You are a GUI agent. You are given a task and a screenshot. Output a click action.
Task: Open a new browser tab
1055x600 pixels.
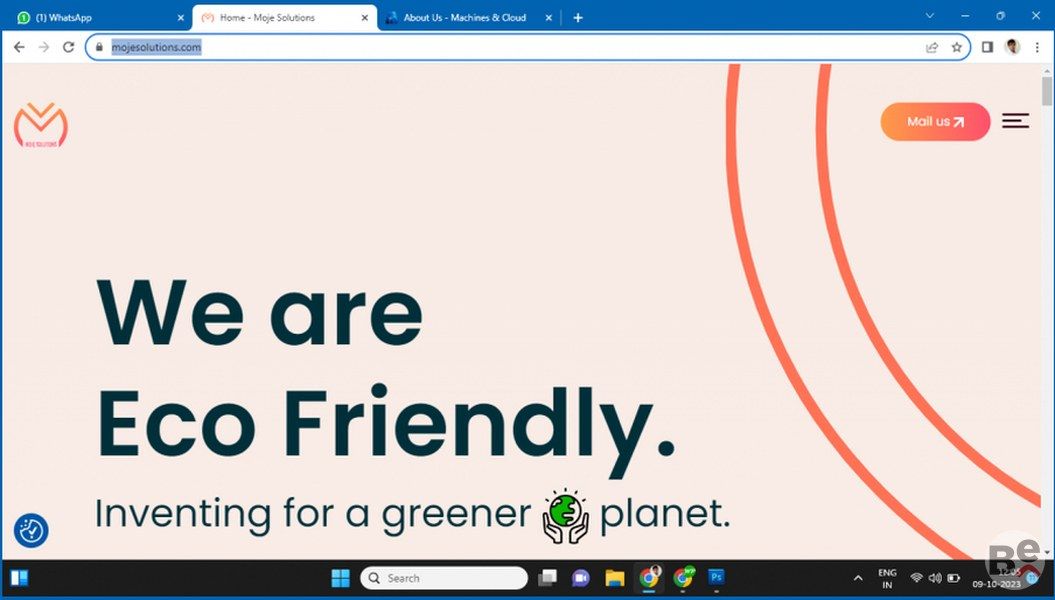[578, 17]
